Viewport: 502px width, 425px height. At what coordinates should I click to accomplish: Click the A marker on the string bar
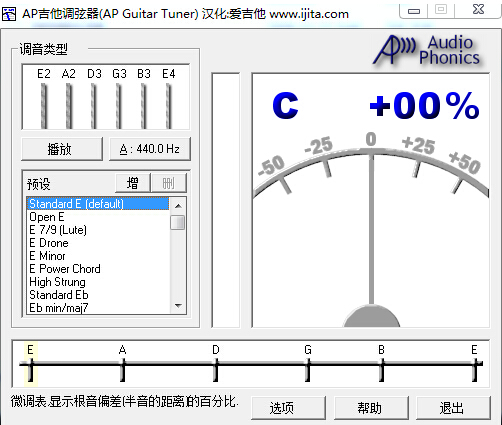(123, 364)
